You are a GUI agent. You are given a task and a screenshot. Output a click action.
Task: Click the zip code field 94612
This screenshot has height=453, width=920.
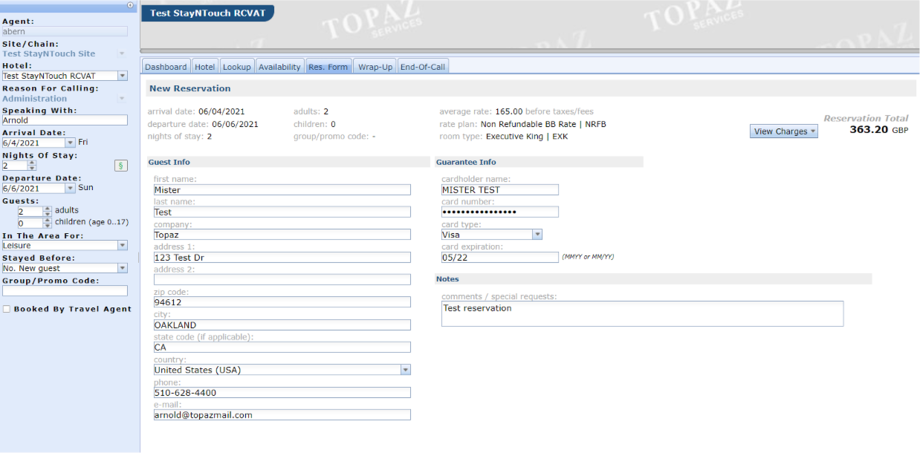282,302
